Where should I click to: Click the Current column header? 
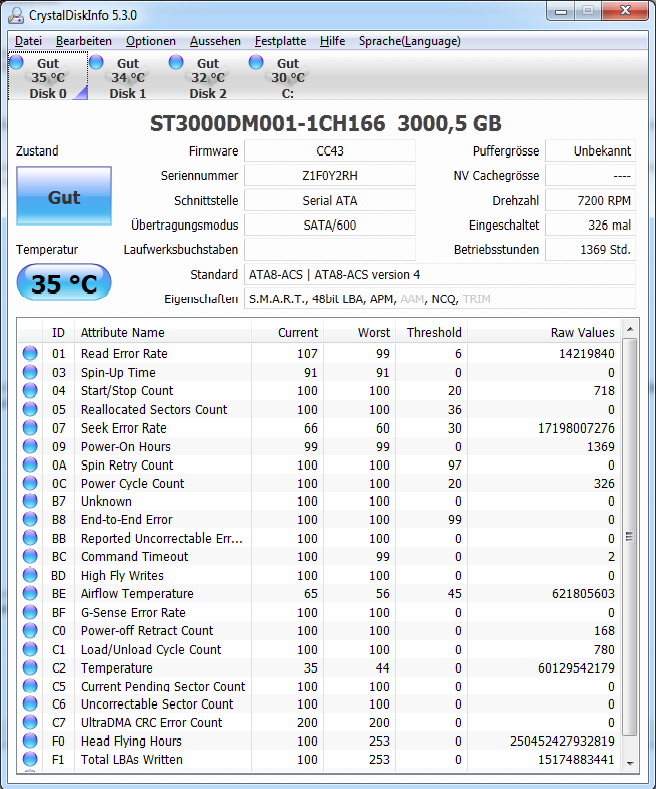(287, 333)
